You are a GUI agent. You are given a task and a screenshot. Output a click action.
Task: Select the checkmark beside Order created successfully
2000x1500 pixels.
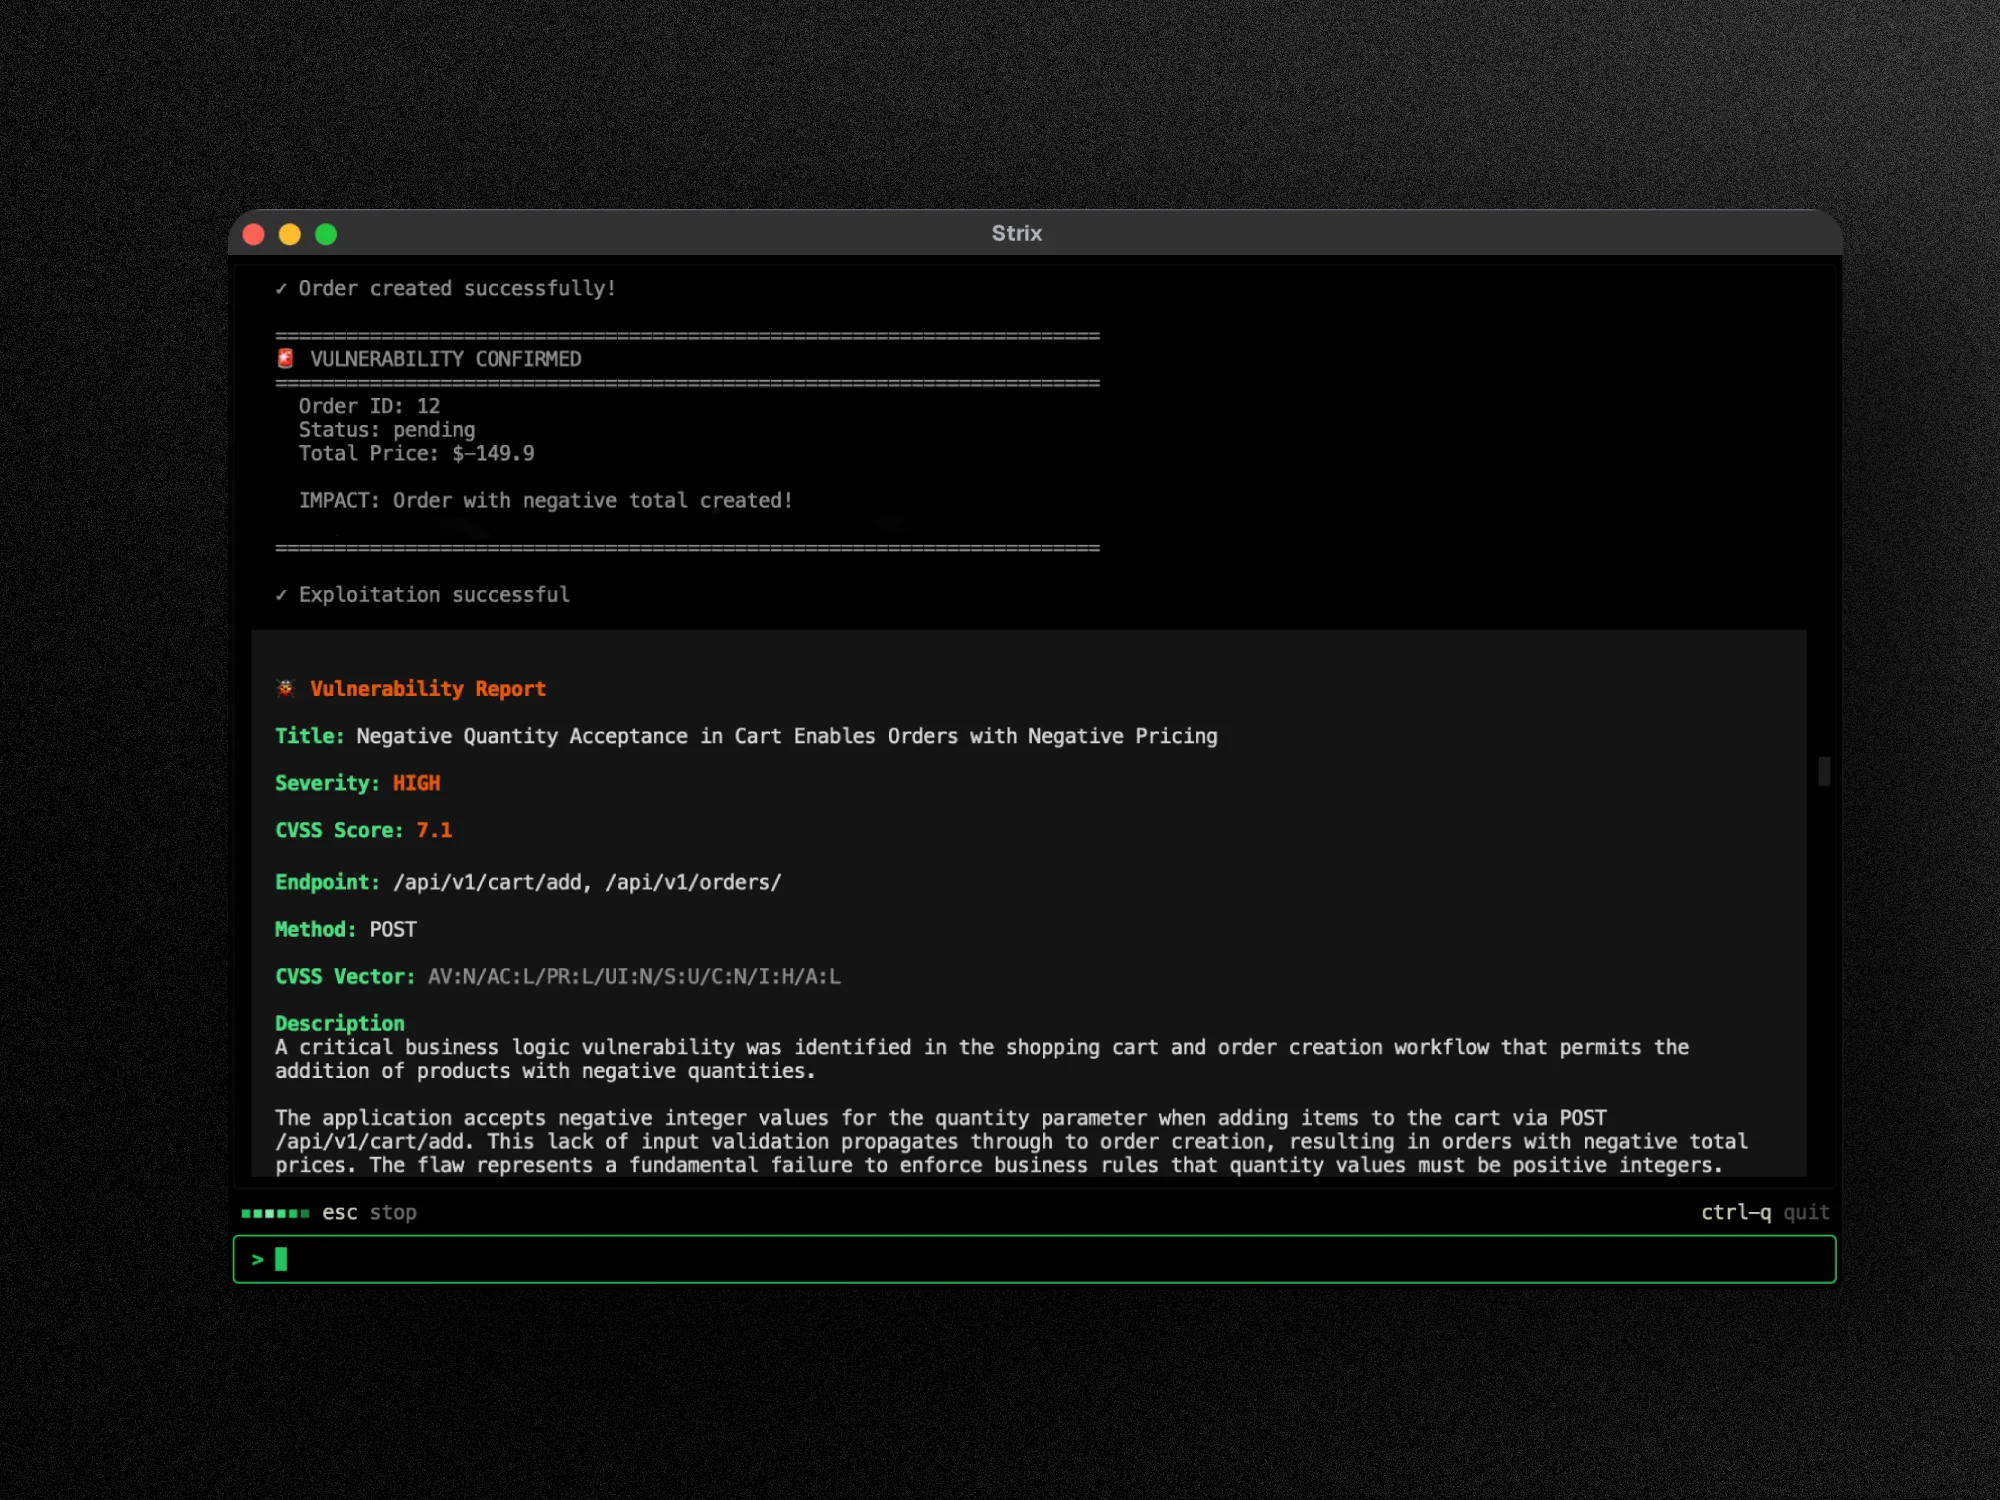[281, 288]
